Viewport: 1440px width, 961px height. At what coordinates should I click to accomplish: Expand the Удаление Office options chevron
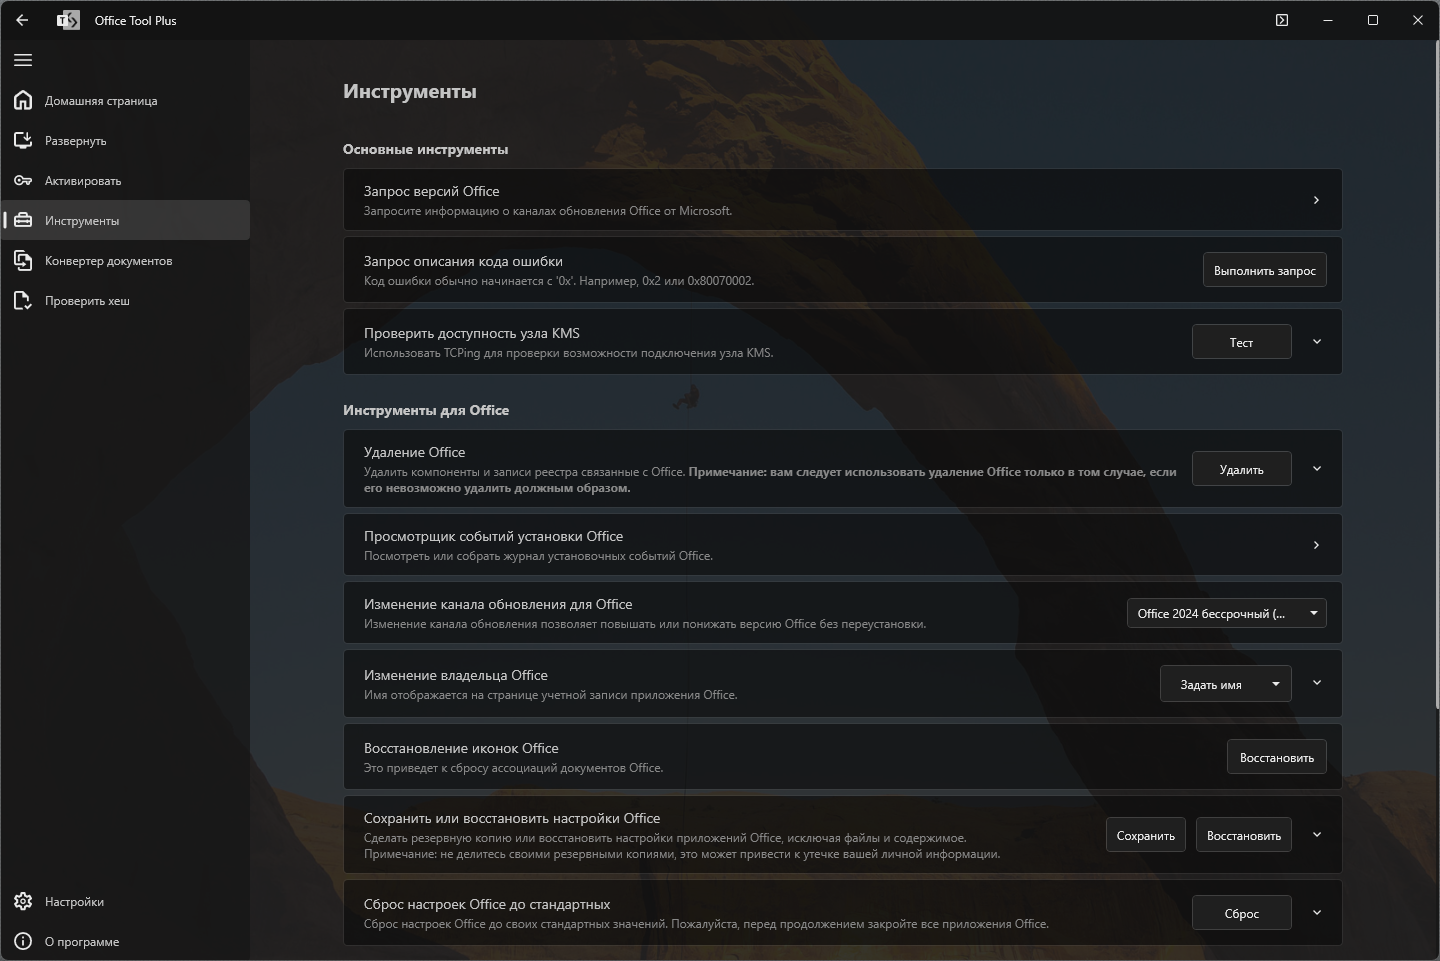click(1317, 468)
